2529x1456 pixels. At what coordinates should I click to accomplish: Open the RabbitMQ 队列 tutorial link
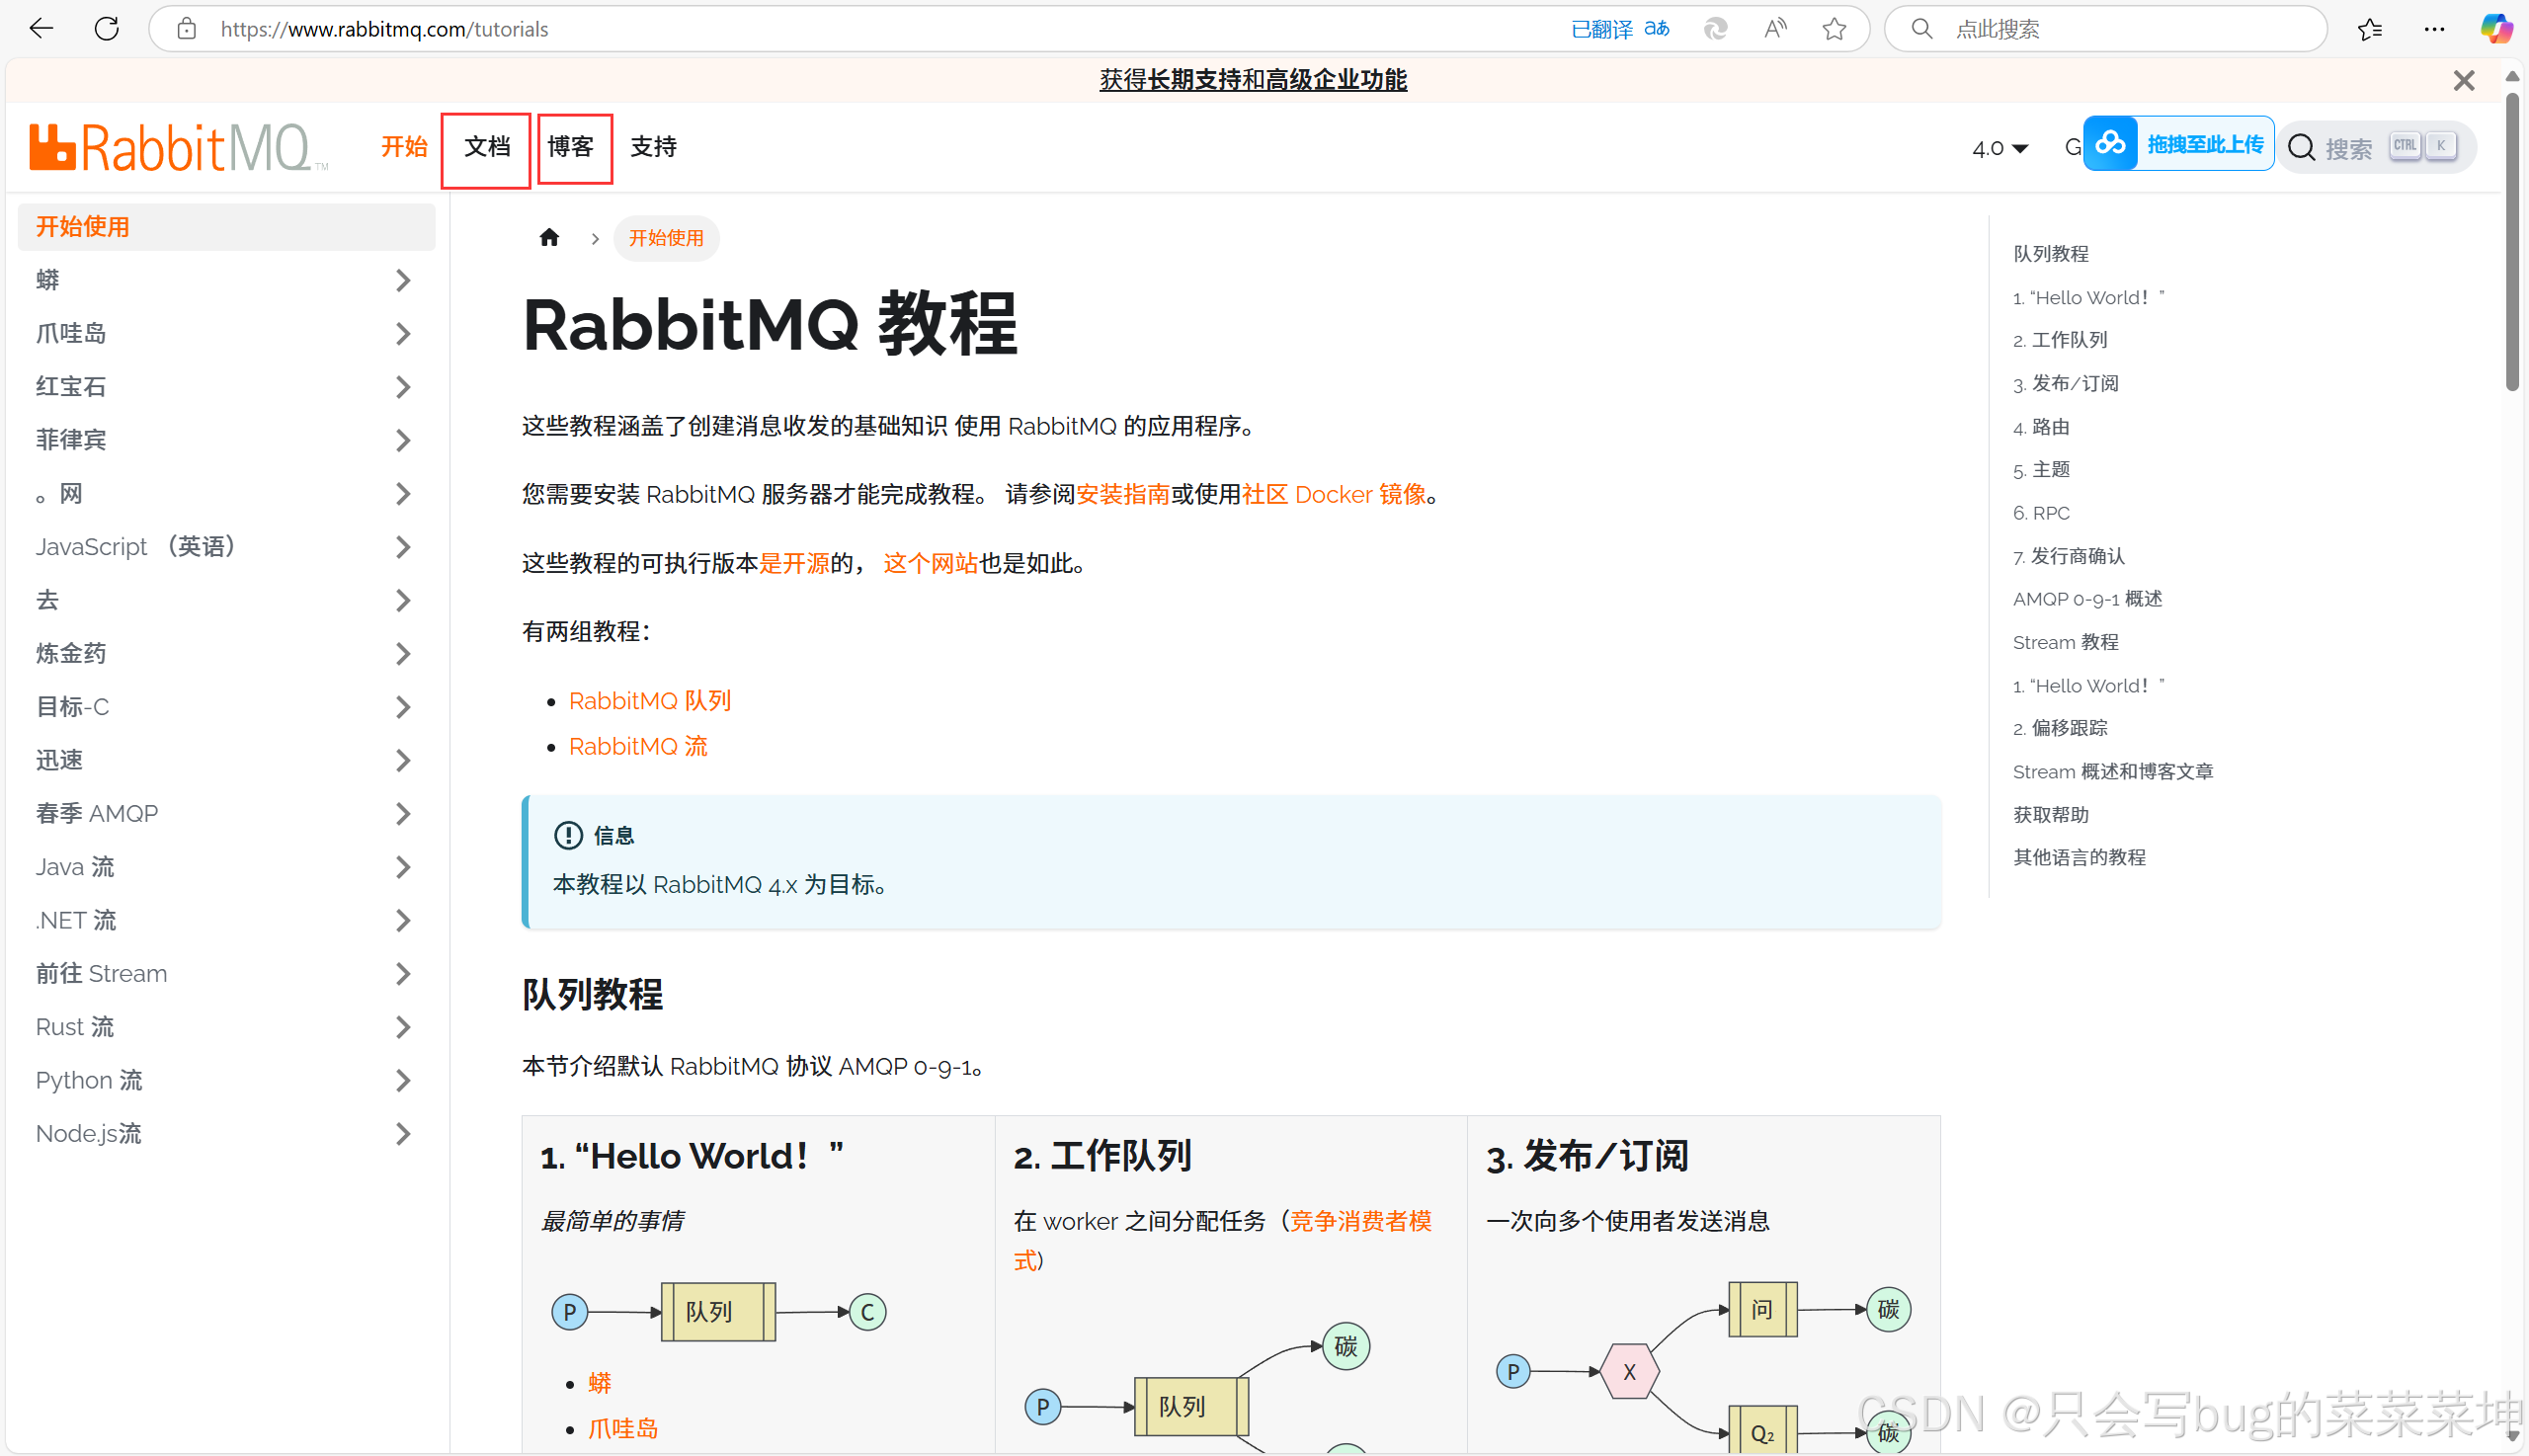pos(649,700)
